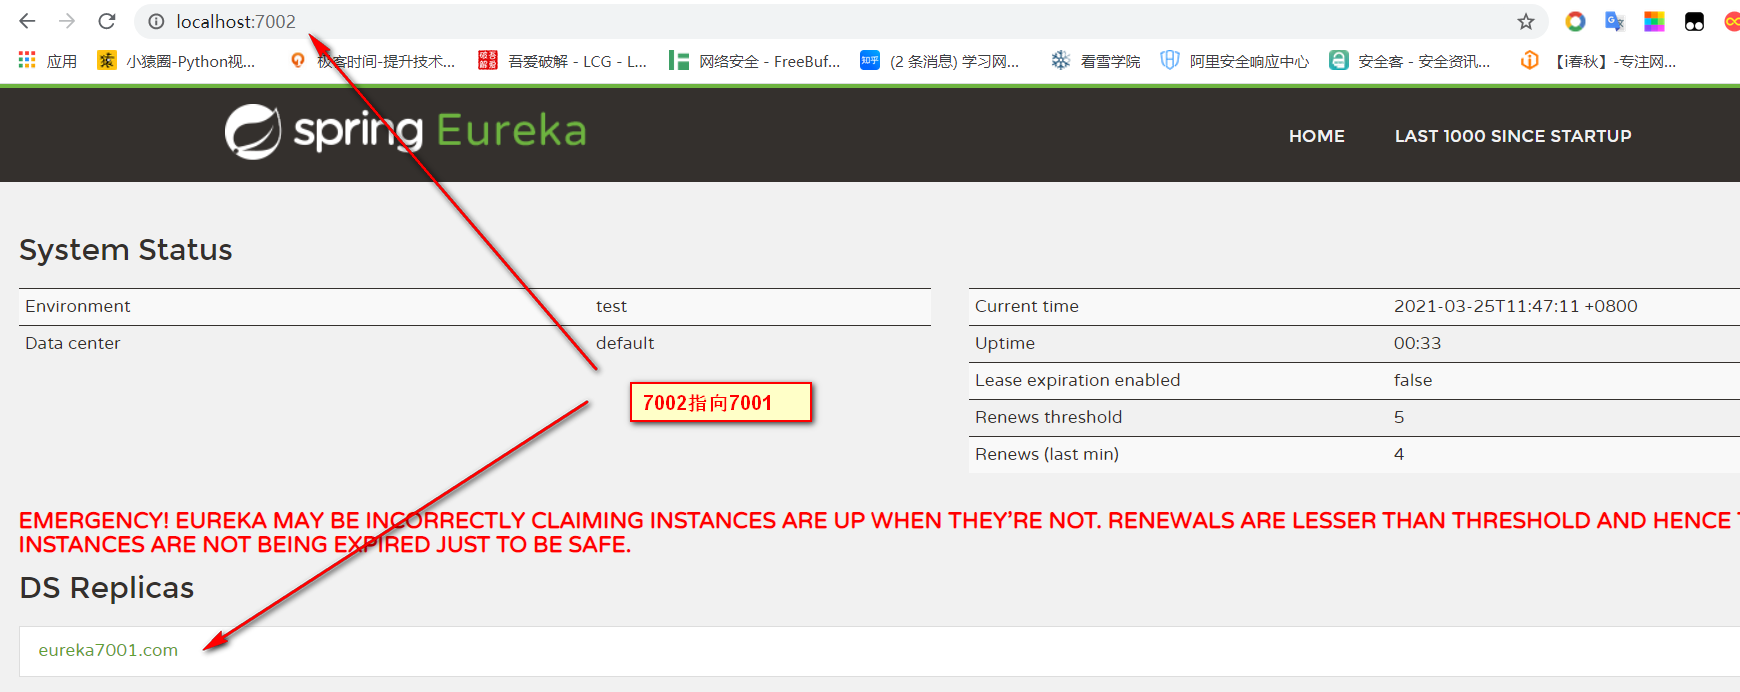Open the (2 条消息) 学习网 bookmark
1740x692 pixels.
click(940, 61)
